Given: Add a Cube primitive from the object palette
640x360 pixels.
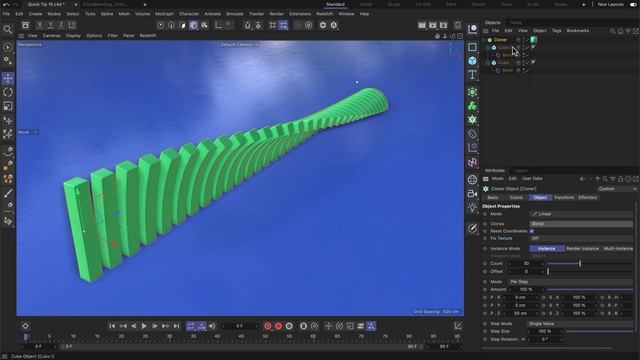Looking at the screenshot, I should click(x=472, y=61).
